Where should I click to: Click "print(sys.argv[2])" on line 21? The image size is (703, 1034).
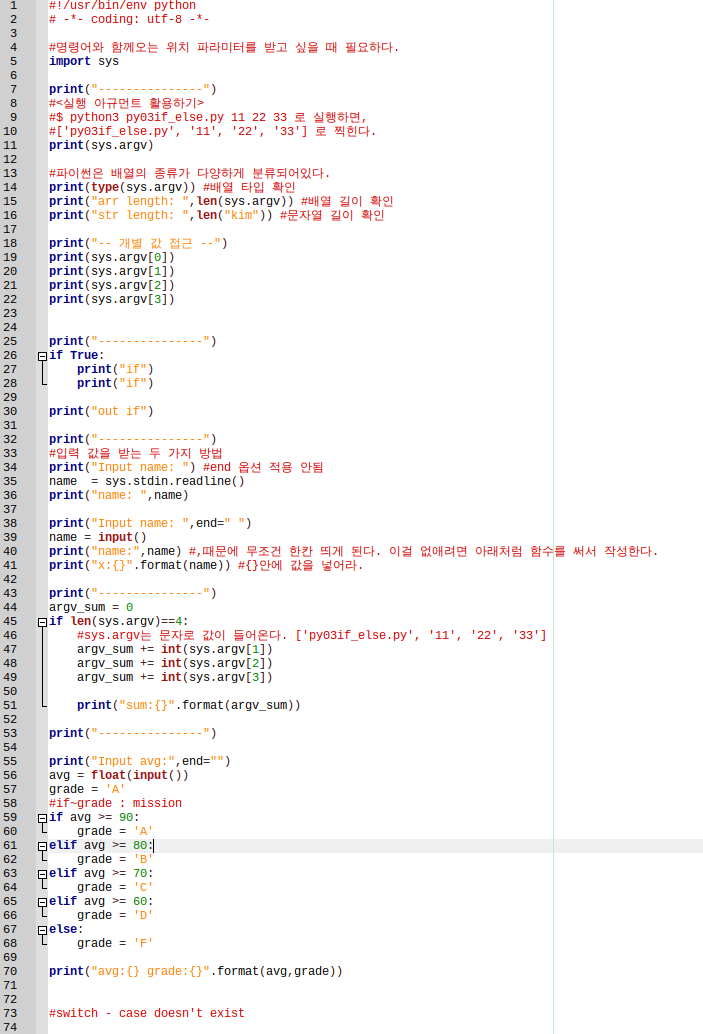111,286
